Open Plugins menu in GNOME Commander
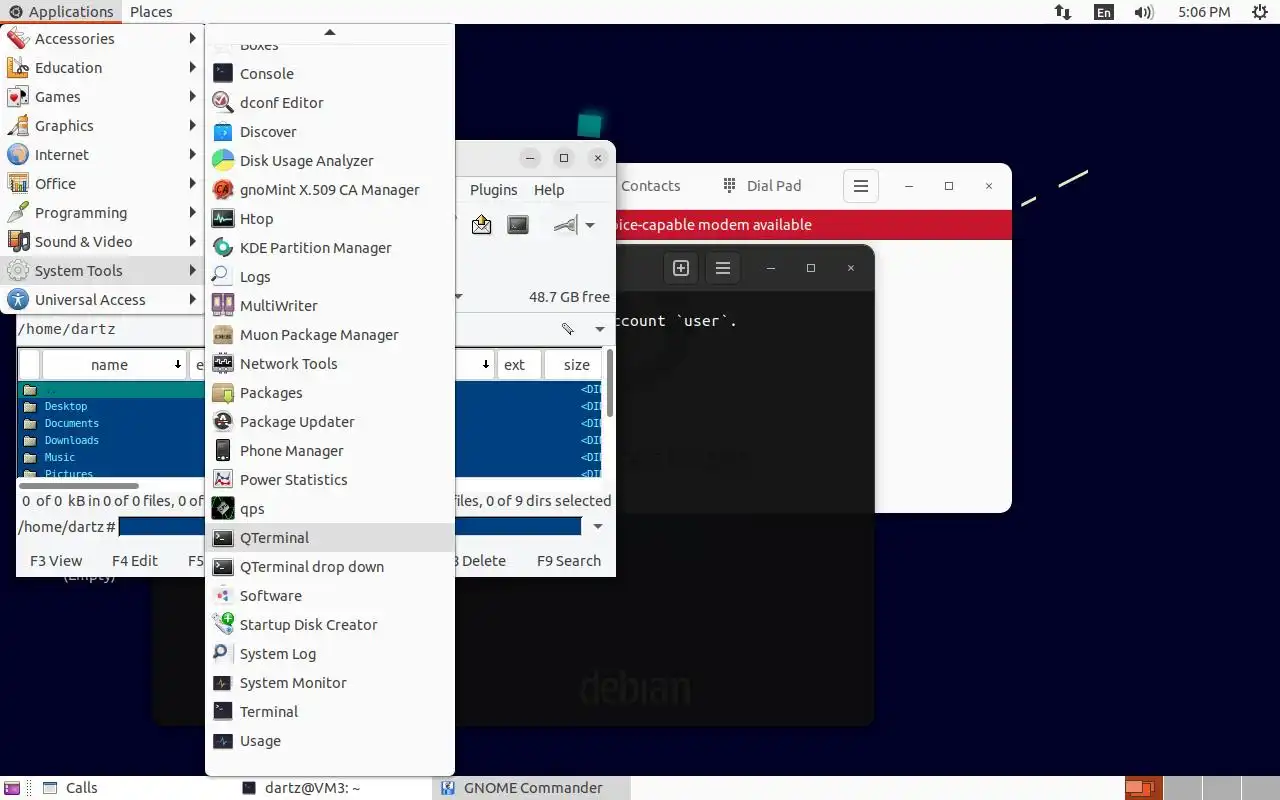This screenshot has width=1280, height=800. pos(493,189)
